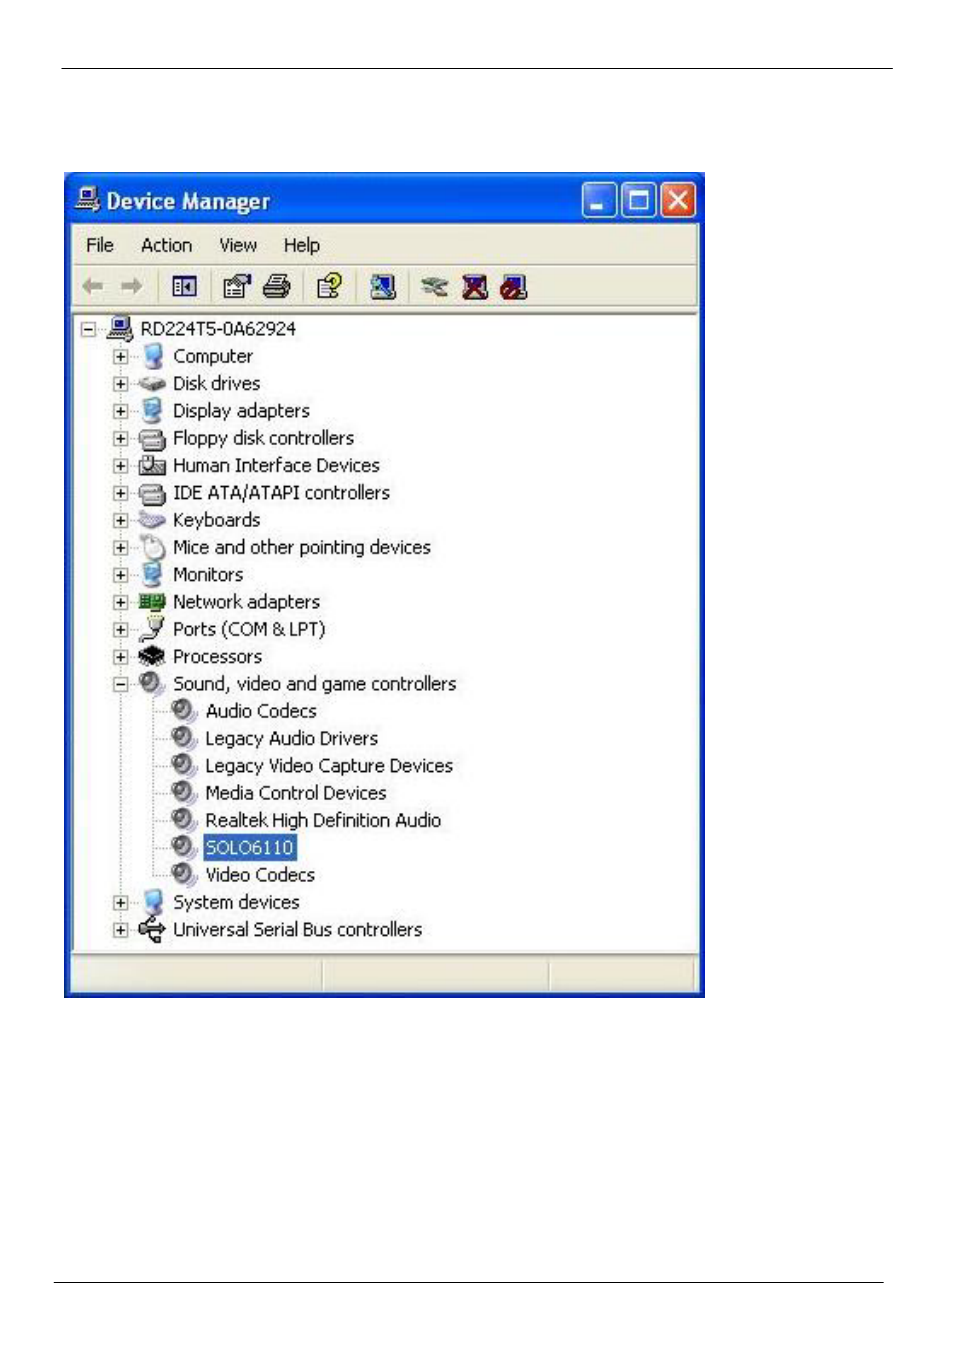Open the Help toolbar icon
Image resolution: width=954 pixels, height=1351 pixels.
(329, 287)
